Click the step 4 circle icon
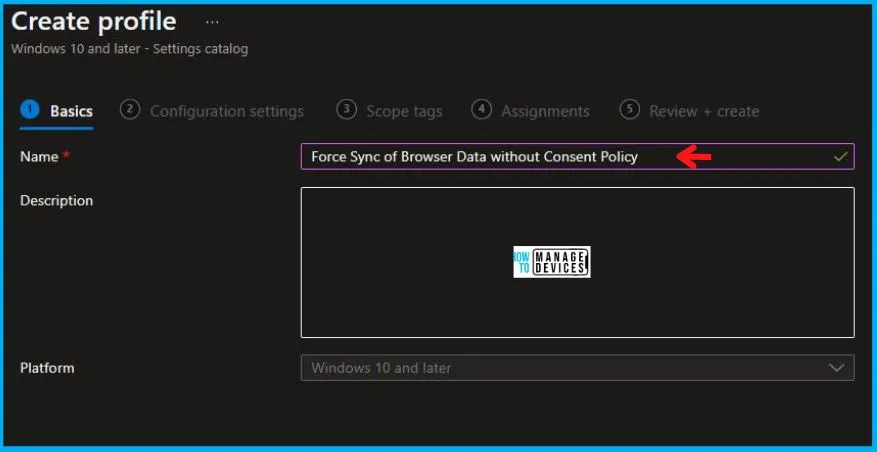This screenshot has width=877, height=452. point(481,110)
